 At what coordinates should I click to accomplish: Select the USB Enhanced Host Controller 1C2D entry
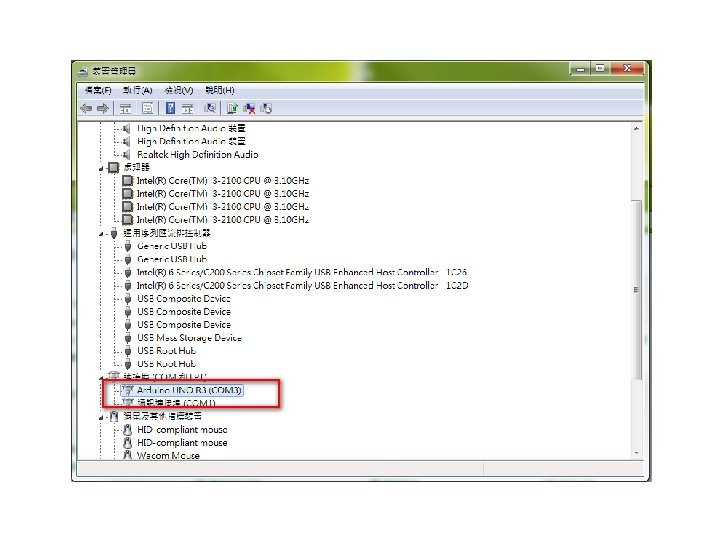pos(303,286)
